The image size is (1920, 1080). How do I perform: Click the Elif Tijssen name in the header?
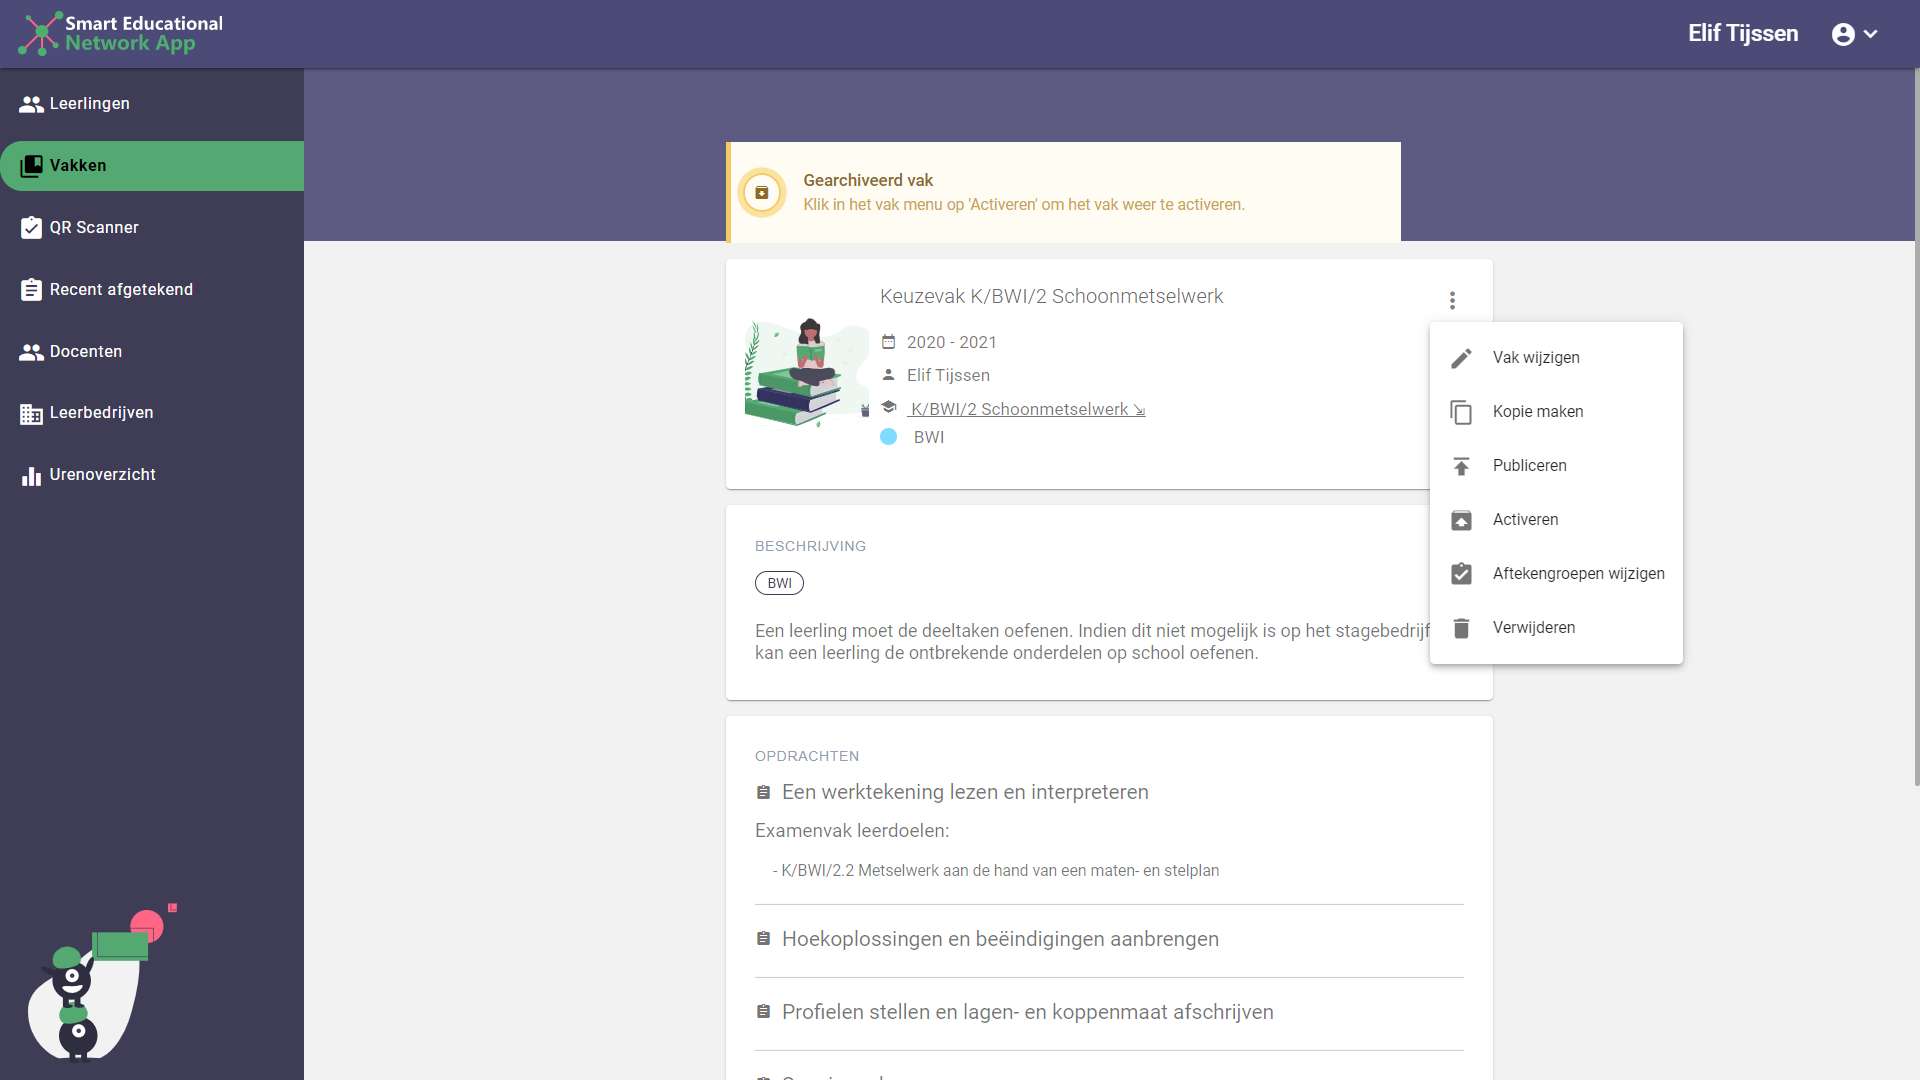click(x=1743, y=34)
